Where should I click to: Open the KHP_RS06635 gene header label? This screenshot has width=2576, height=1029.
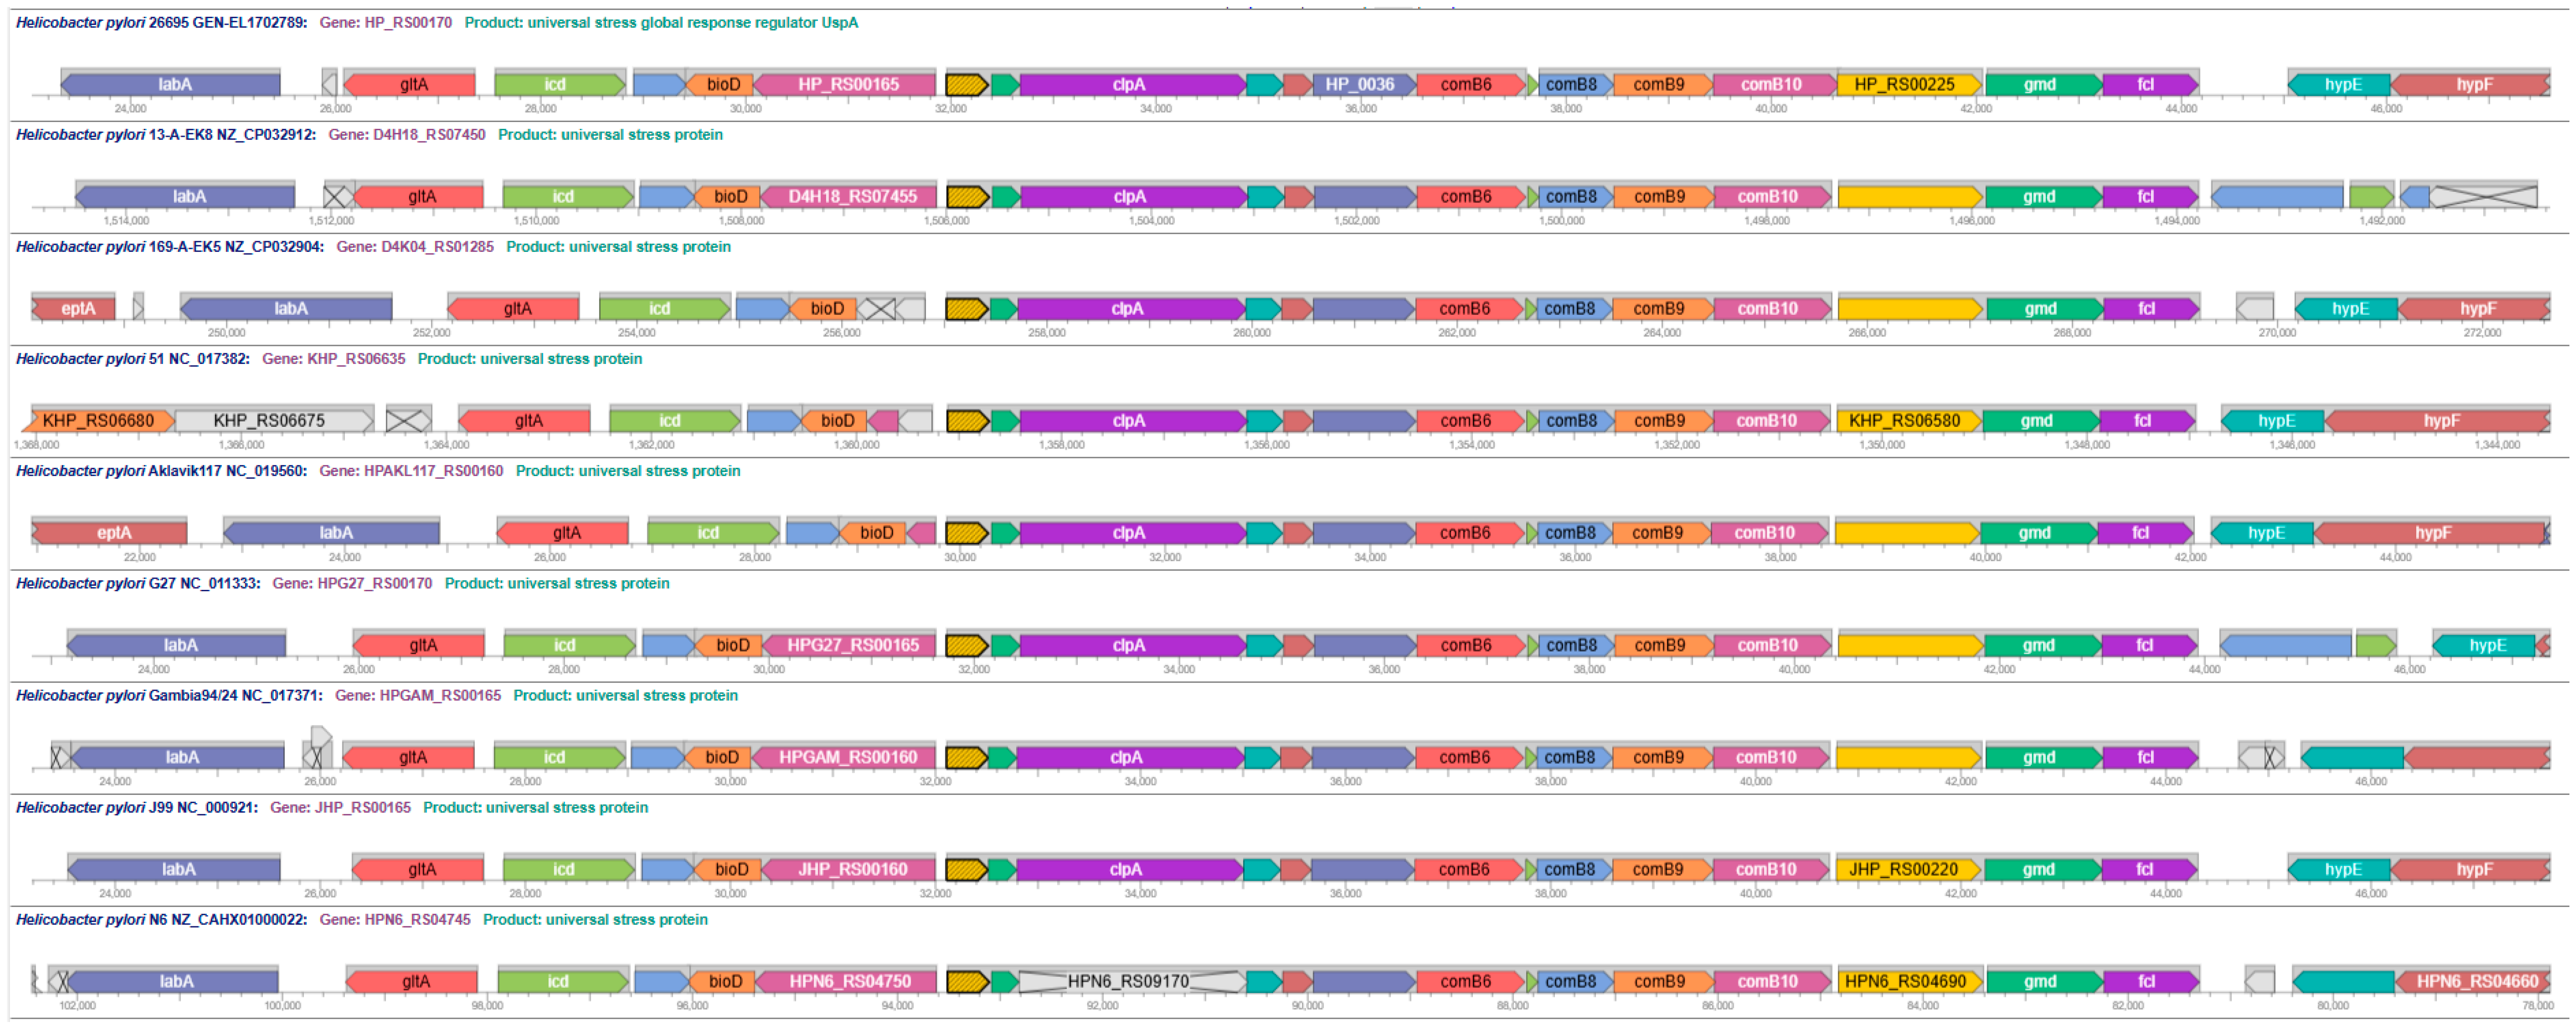333,359
